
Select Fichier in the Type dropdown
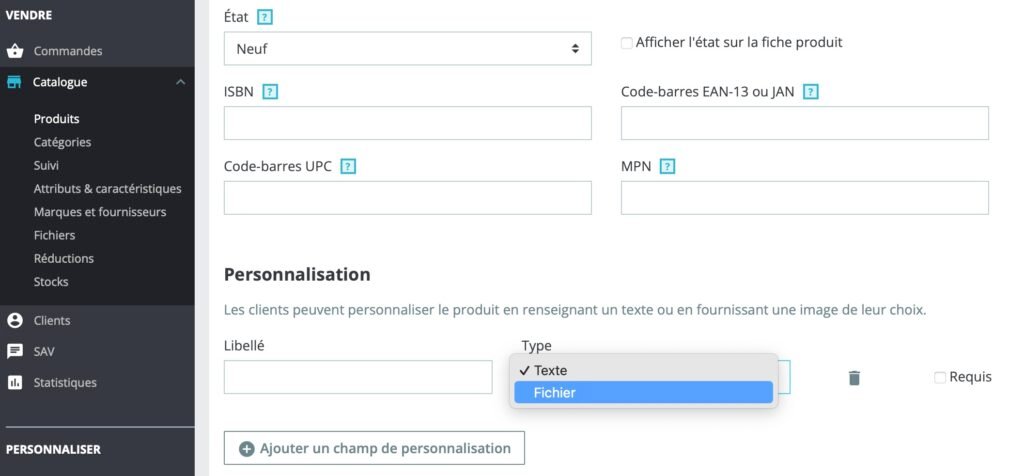coord(643,392)
